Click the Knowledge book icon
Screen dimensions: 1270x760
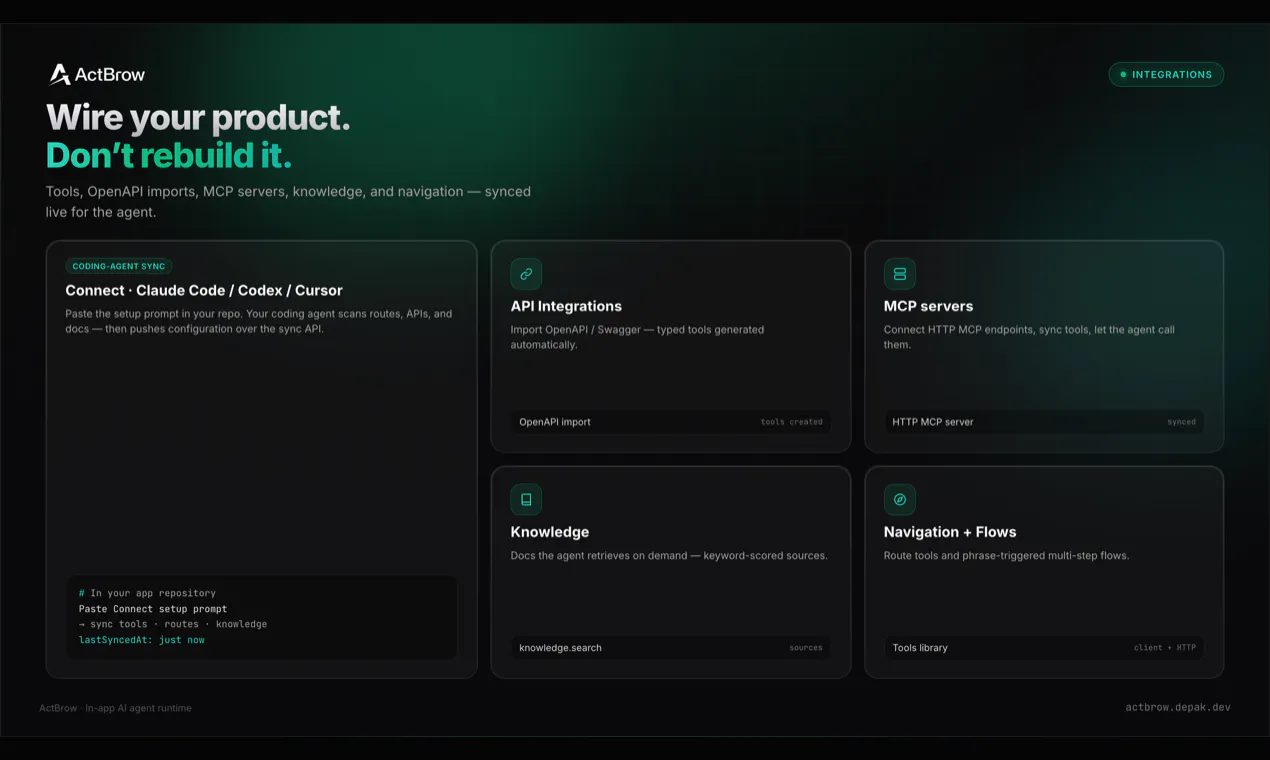pos(526,500)
